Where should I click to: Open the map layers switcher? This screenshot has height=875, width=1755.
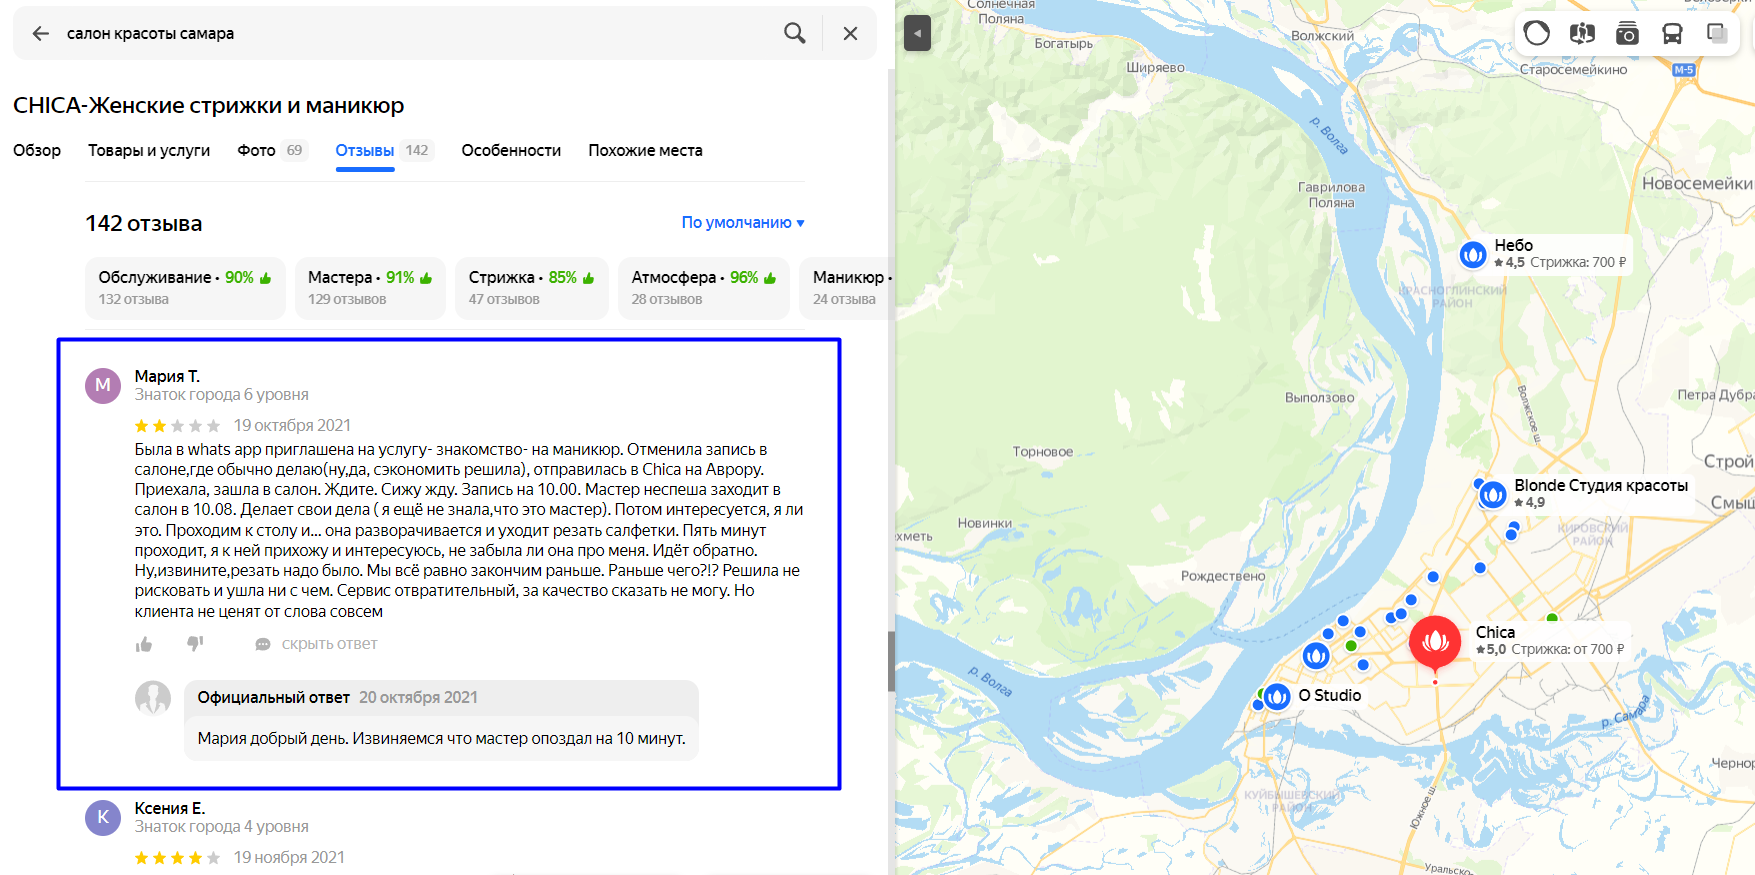point(1717,33)
